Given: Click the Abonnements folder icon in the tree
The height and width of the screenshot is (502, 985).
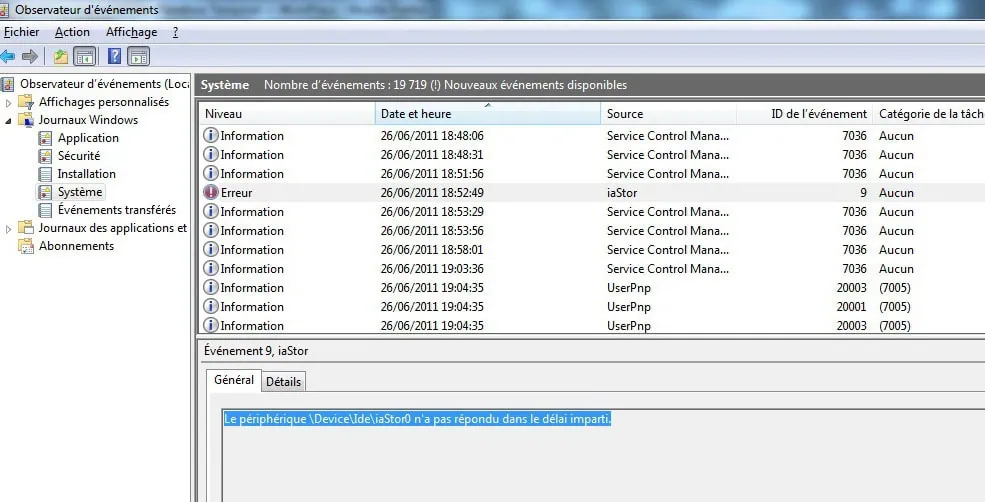Looking at the screenshot, I should click(x=26, y=246).
